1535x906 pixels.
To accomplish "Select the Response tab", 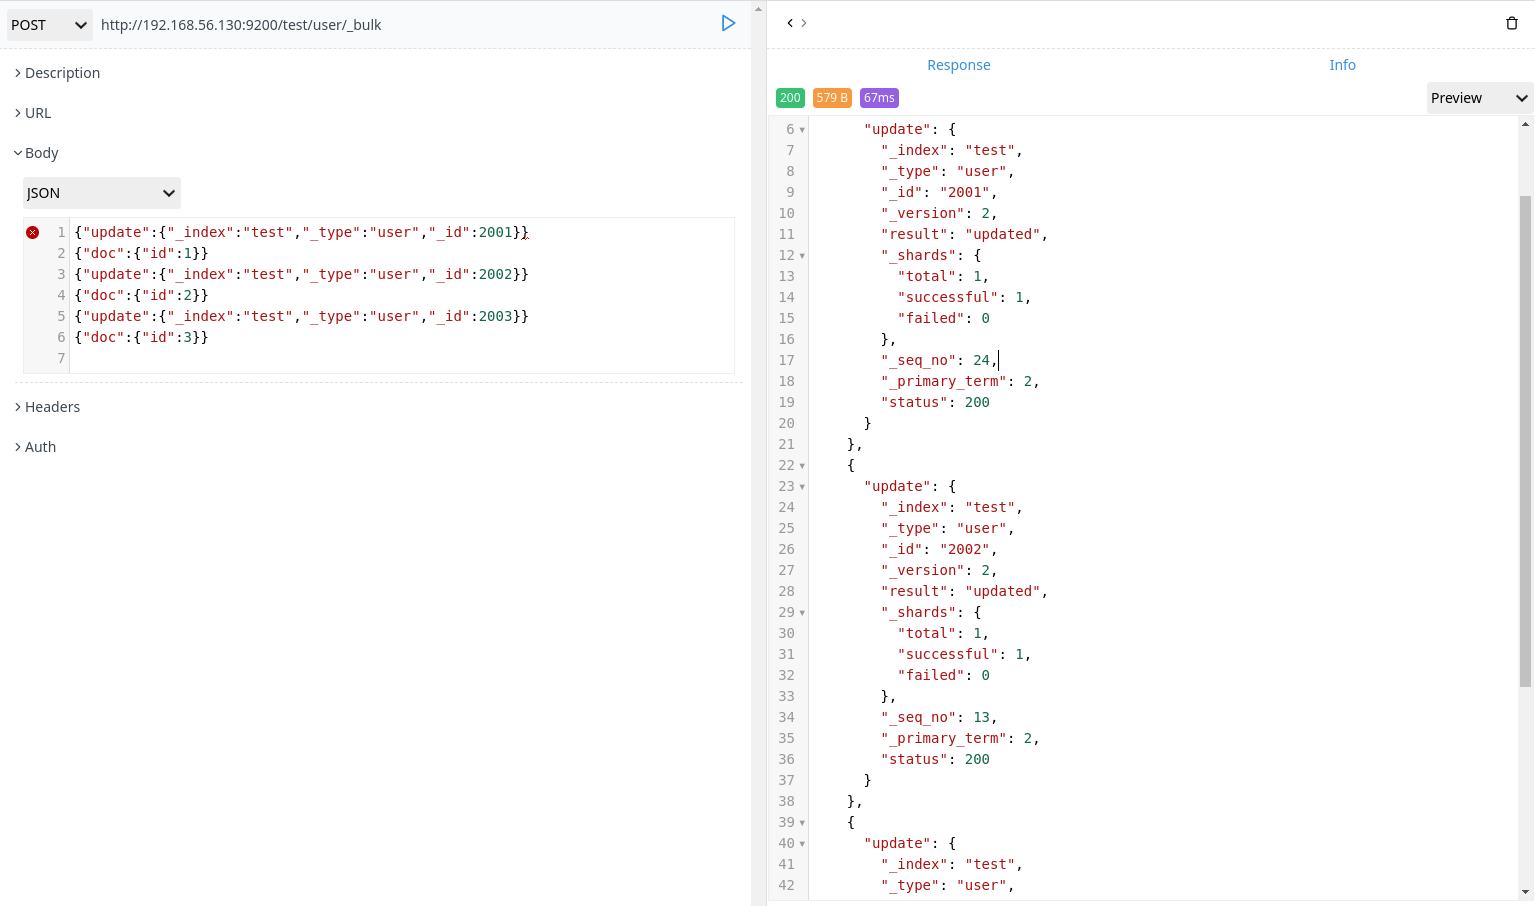I will coord(958,64).
